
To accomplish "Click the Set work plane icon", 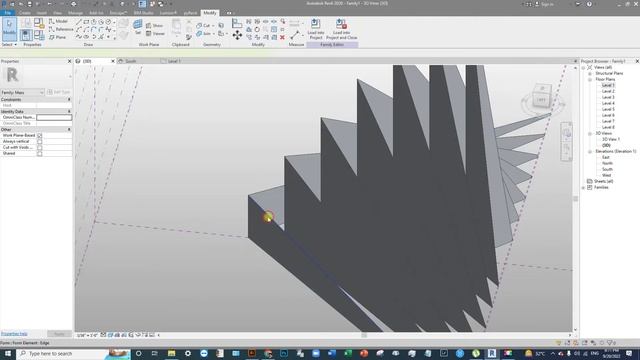I will 138,27.
